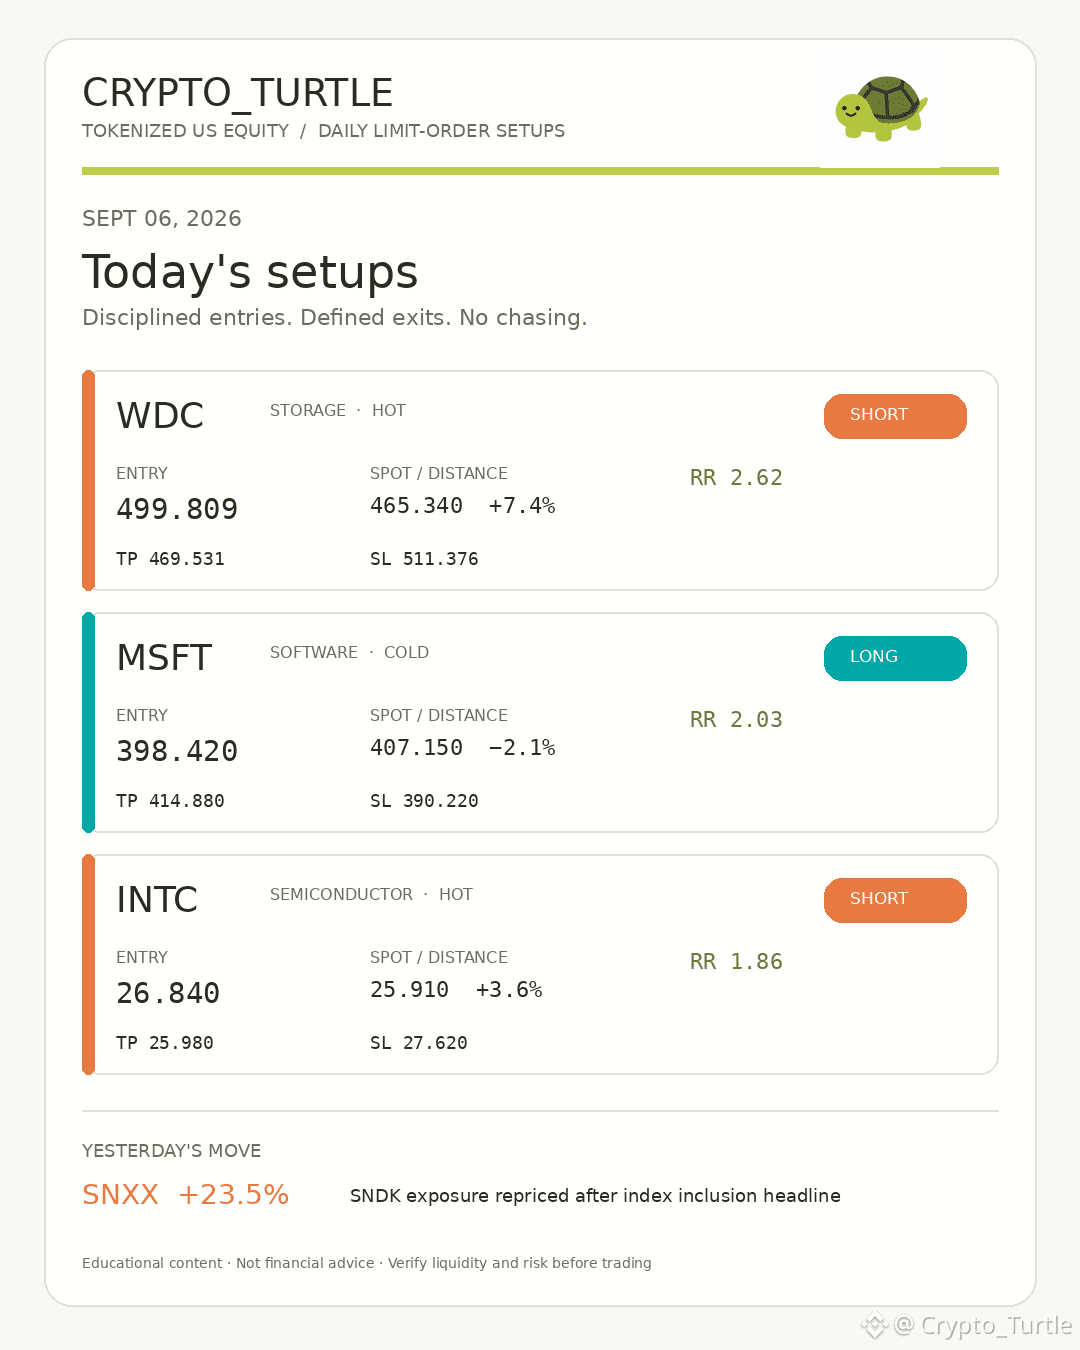Click WDC entry price 499.809
Image resolution: width=1080 pixels, height=1350 pixels.
click(x=177, y=509)
